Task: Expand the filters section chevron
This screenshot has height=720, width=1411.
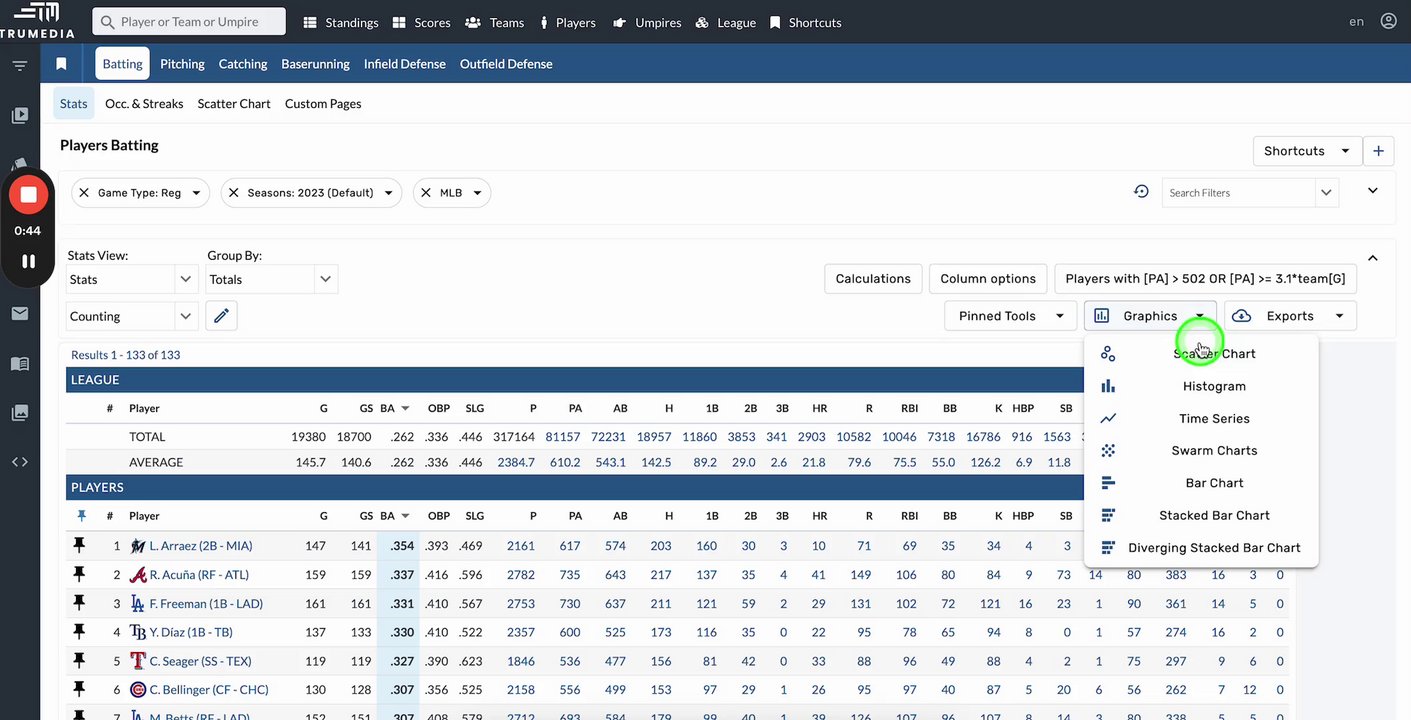Action: [x=1373, y=190]
